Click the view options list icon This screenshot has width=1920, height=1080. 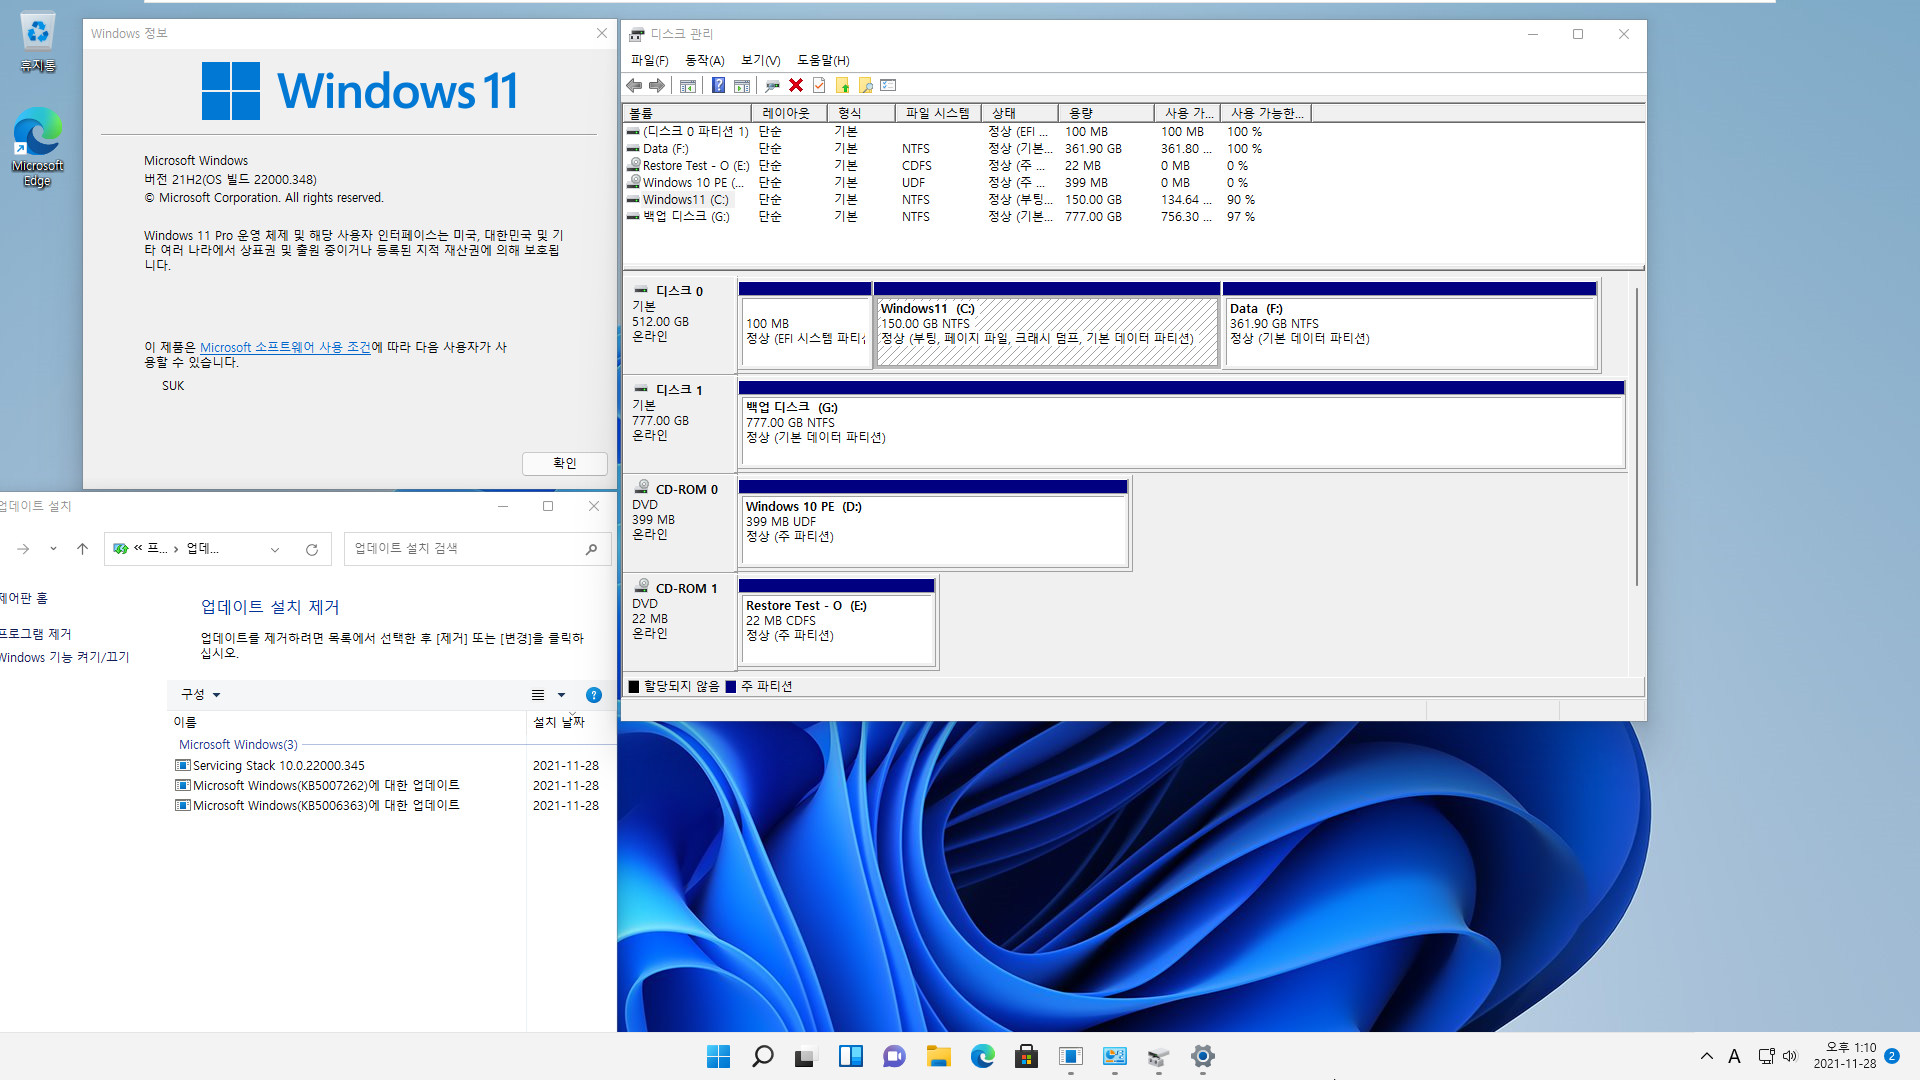click(538, 695)
